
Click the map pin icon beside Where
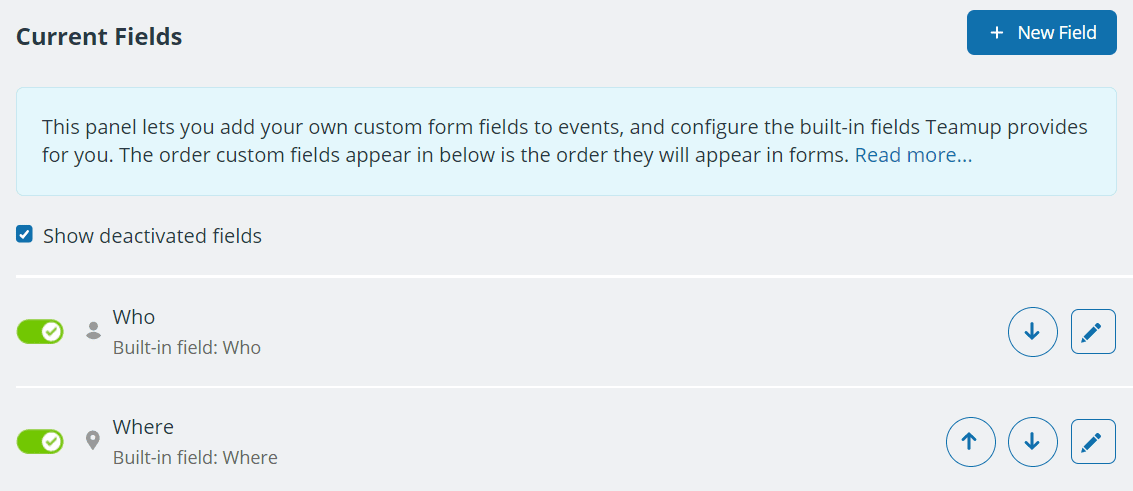93,440
